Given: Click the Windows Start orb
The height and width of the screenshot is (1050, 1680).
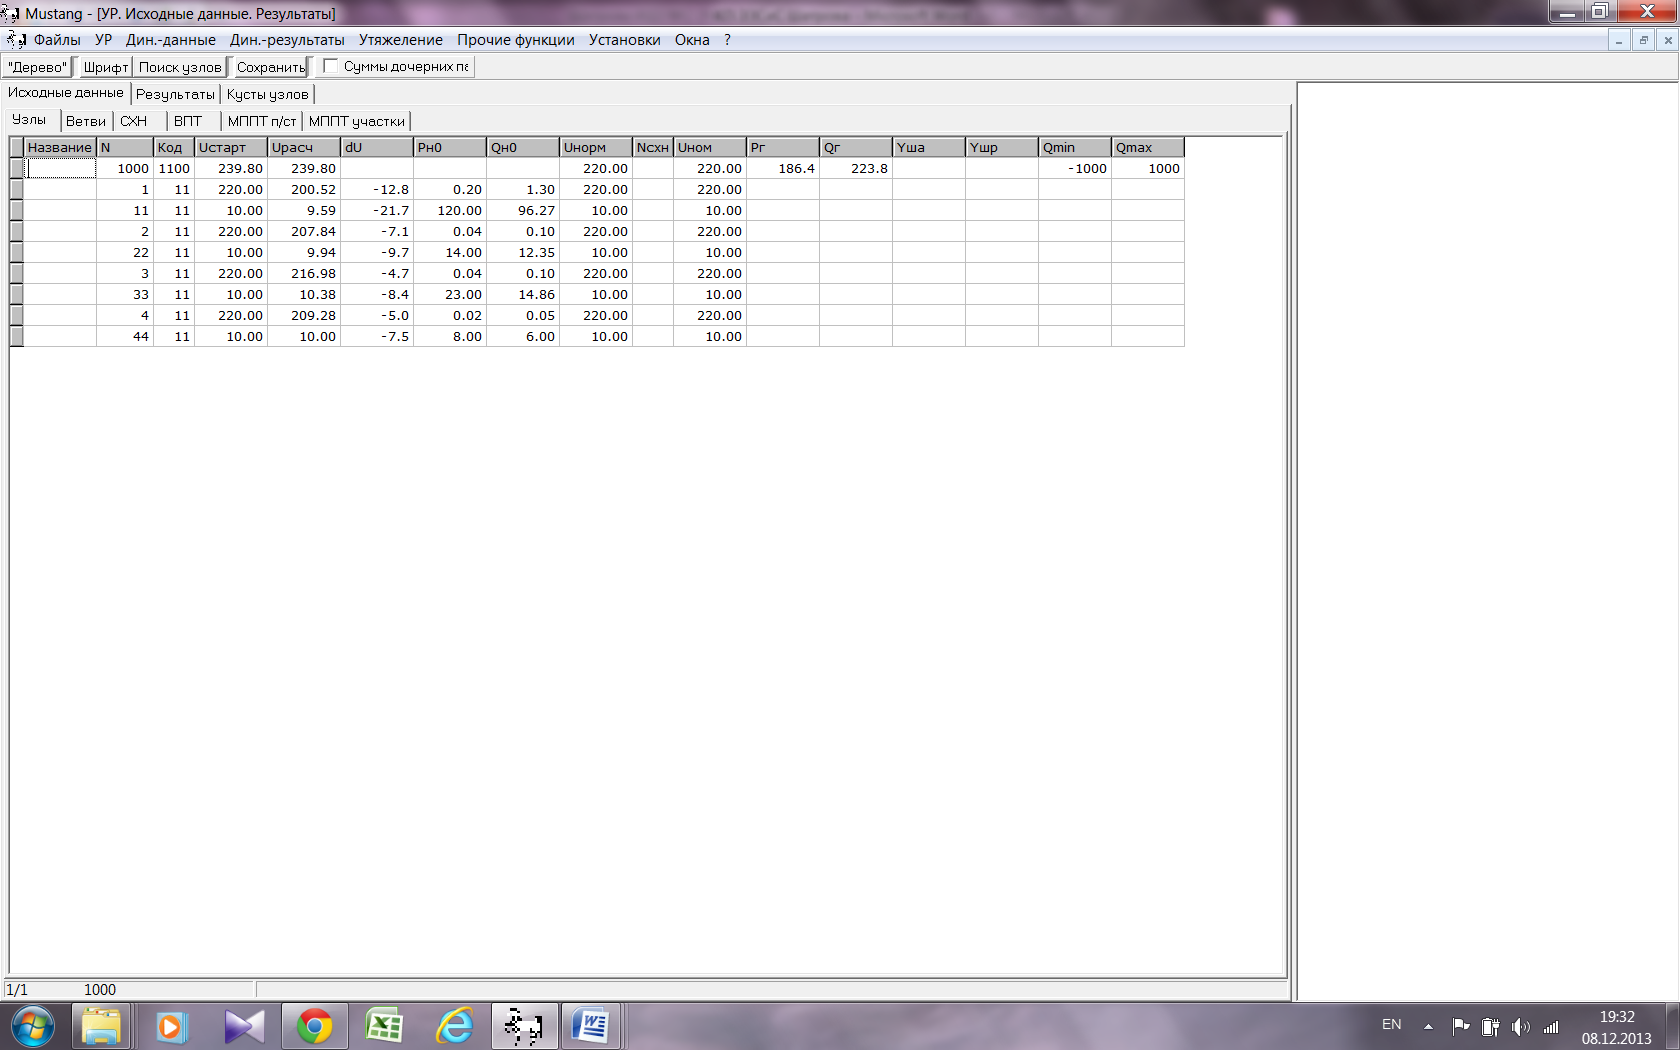Looking at the screenshot, I should coord(32,1026).
